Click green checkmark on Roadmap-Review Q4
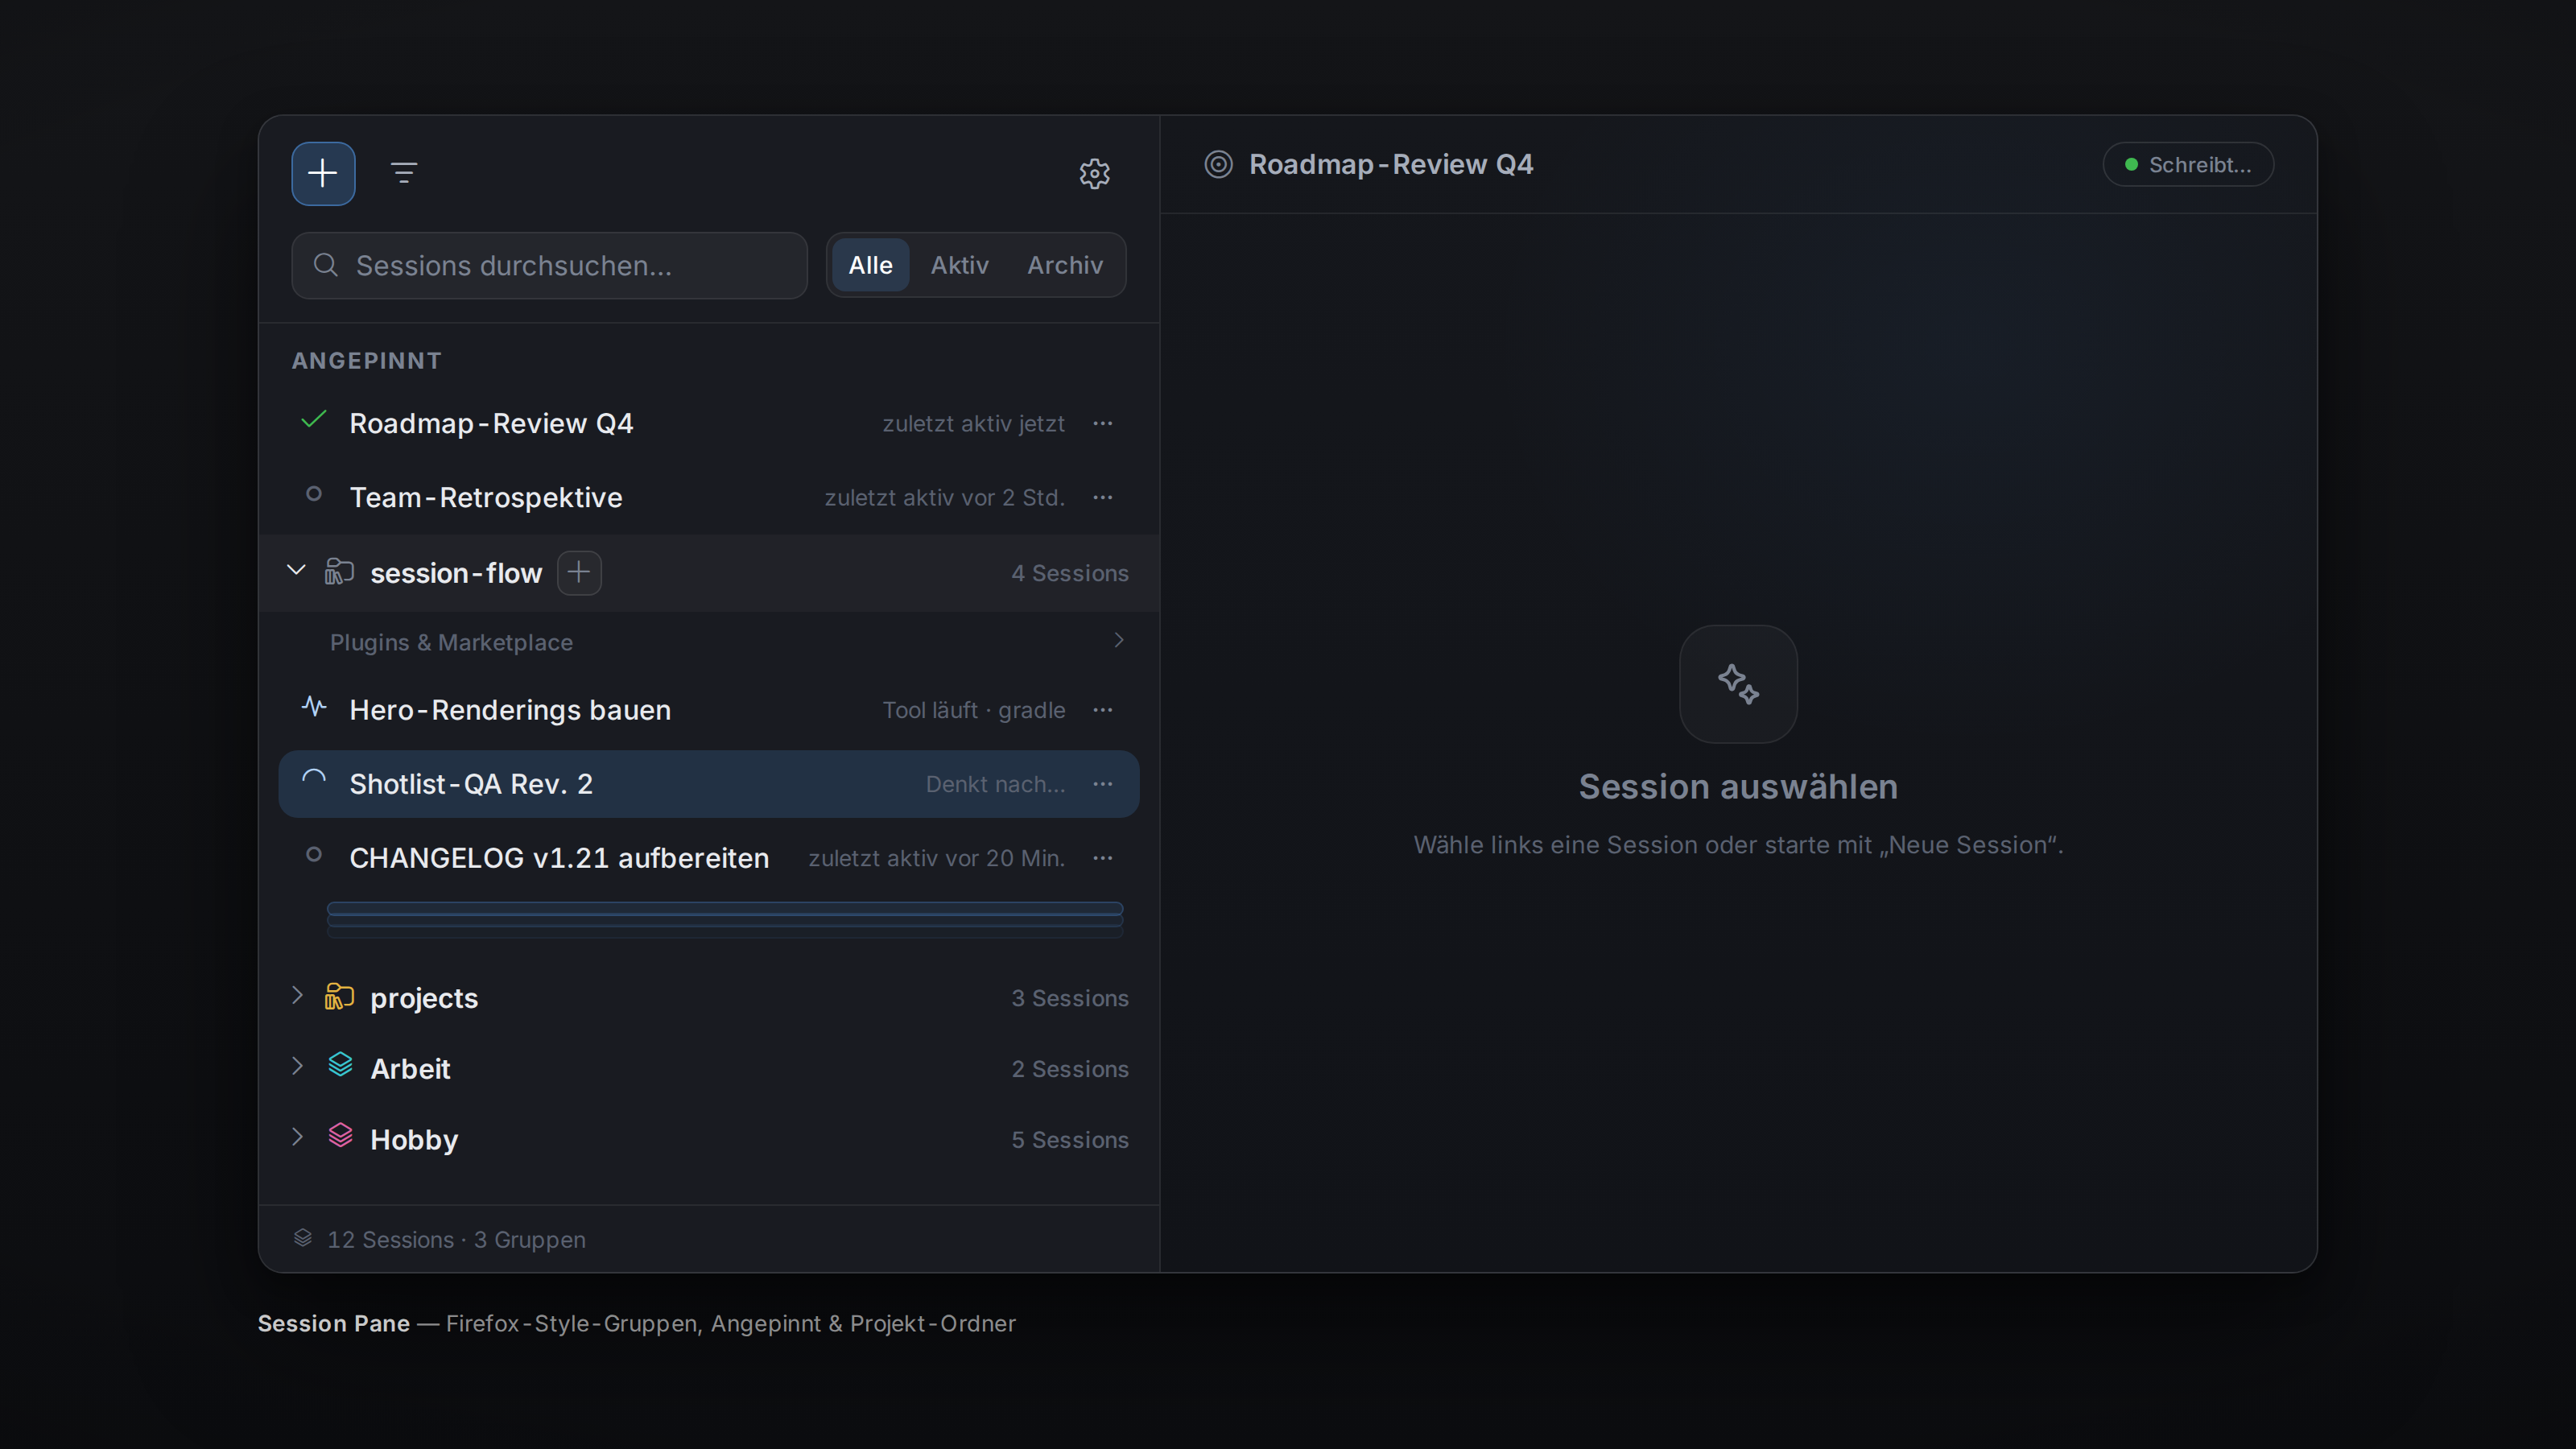2576x1449 pixels. [314, 420]
